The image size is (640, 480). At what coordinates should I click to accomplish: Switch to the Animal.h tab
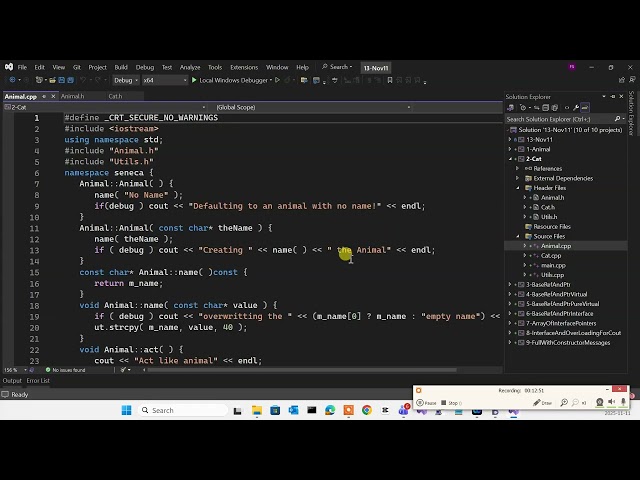[72, 96]
